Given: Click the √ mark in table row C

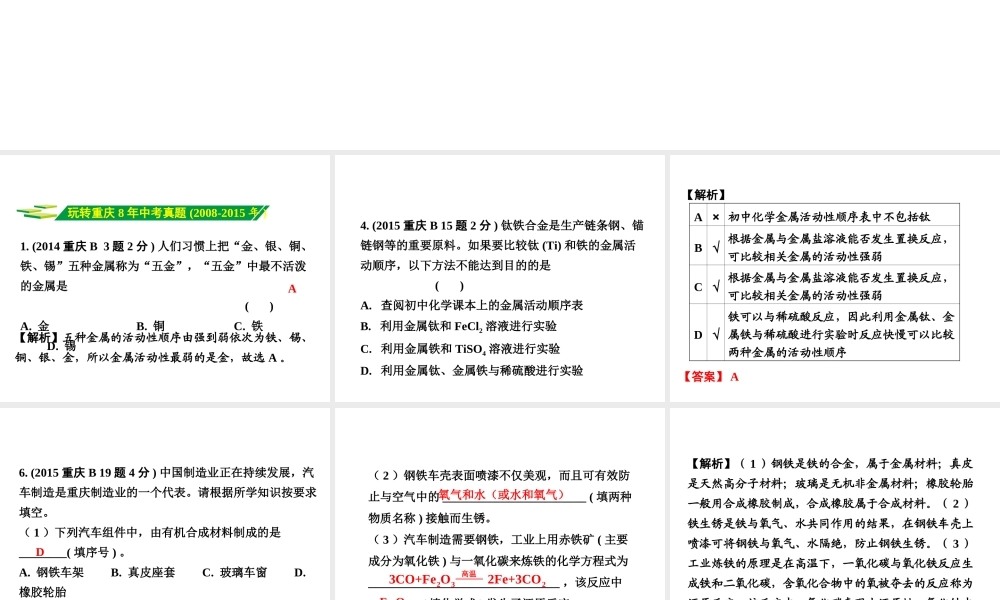Looking at the screenshot, I should coord(716,287).
